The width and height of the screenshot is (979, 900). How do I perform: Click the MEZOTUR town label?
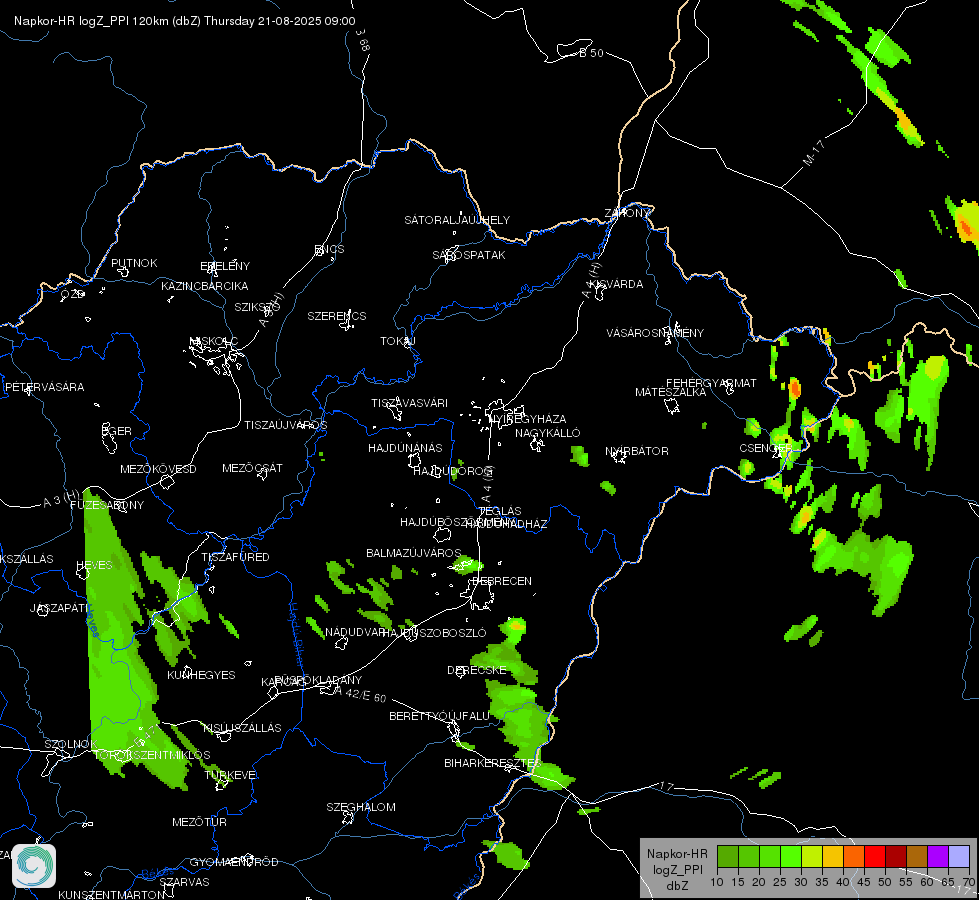point(199,823)
